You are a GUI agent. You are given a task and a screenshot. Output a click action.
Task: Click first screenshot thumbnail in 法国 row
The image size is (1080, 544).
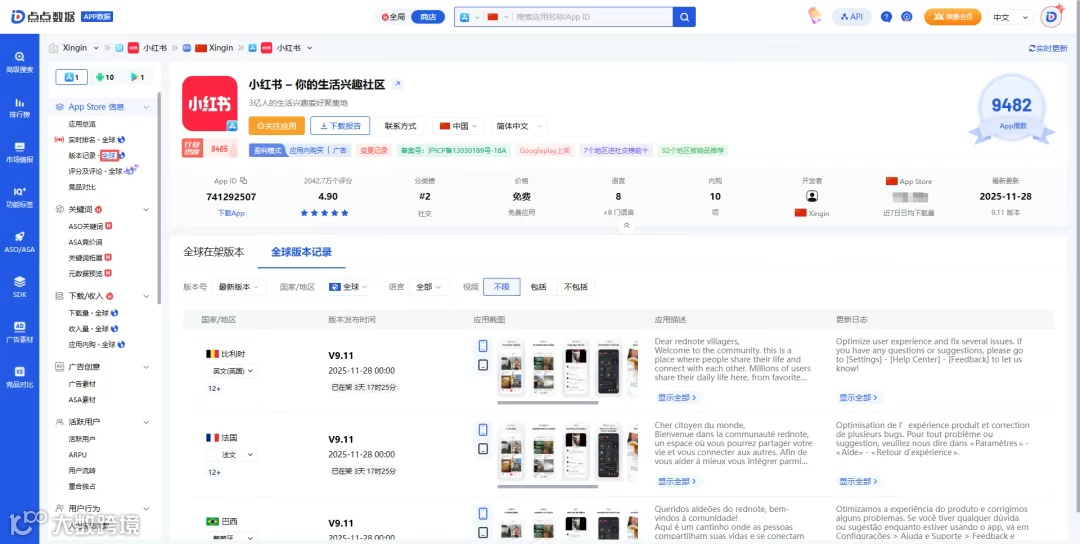coord(511,451)
